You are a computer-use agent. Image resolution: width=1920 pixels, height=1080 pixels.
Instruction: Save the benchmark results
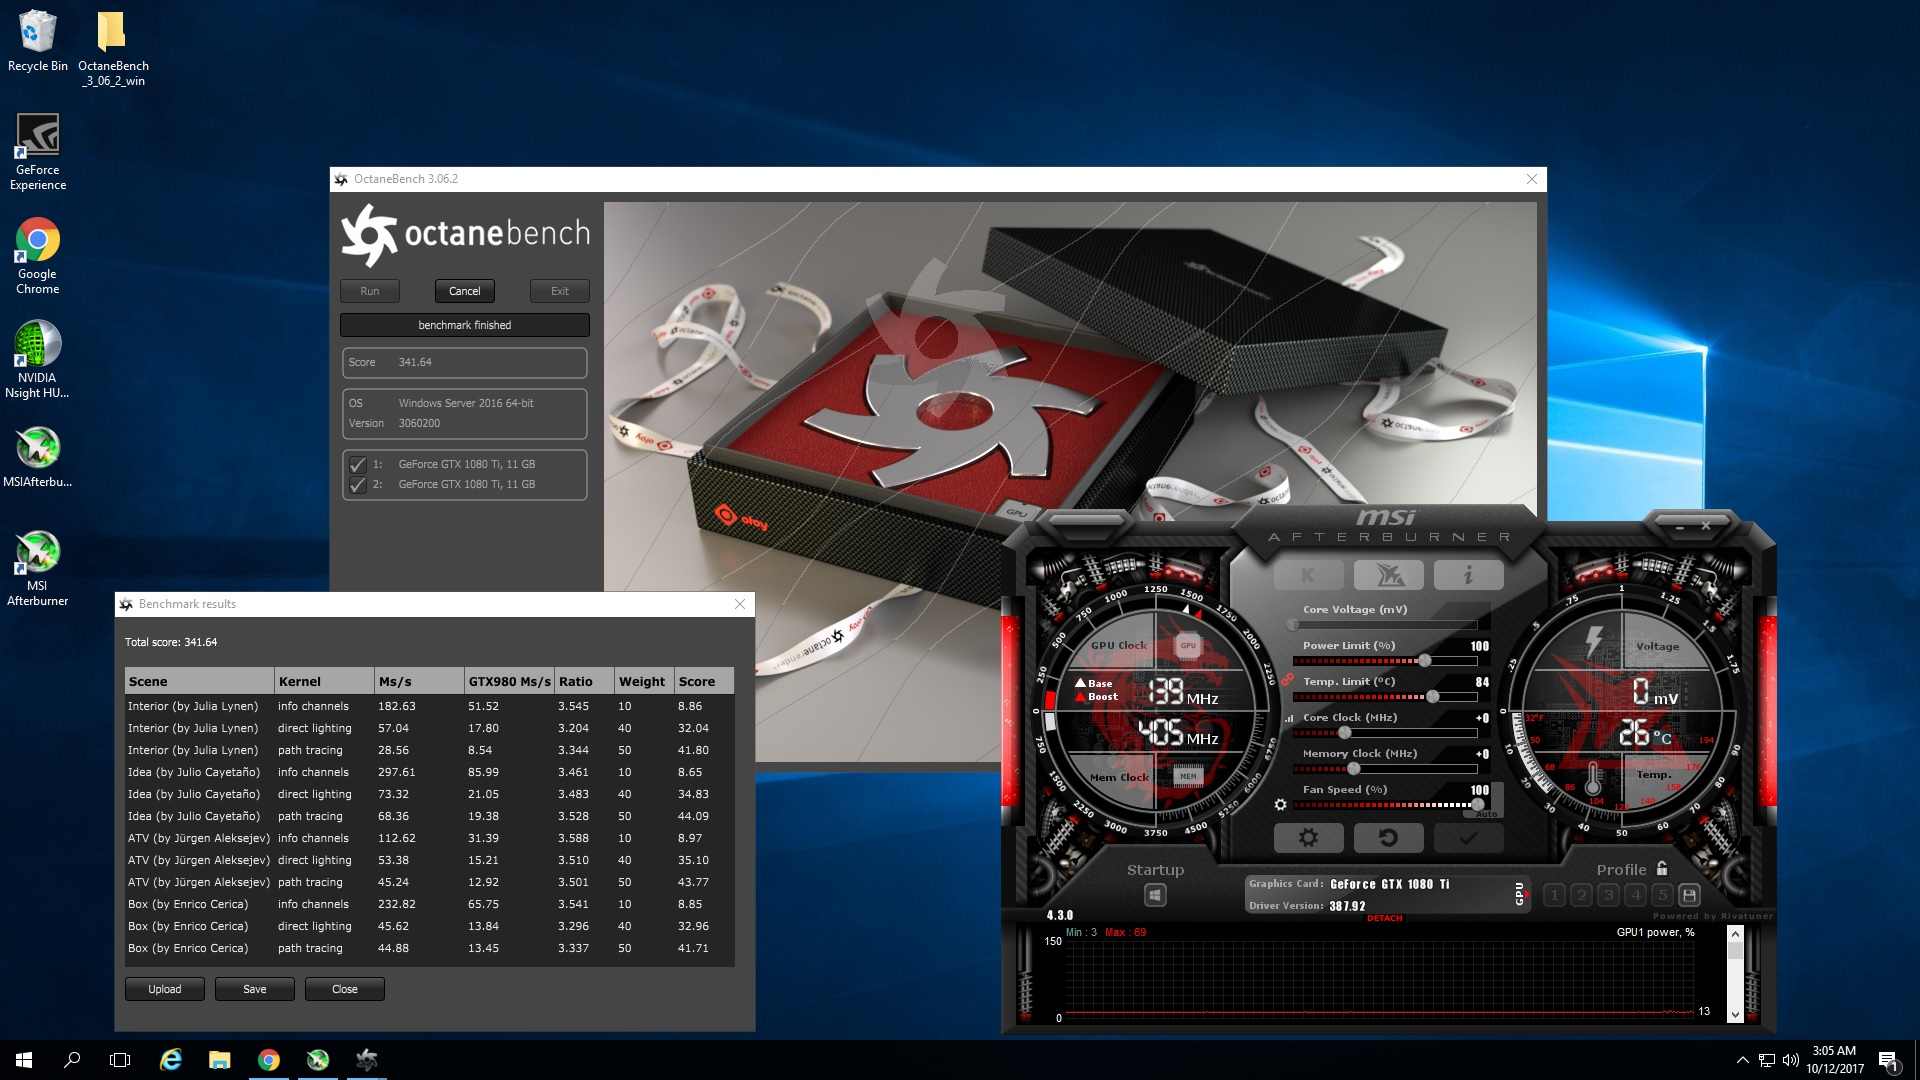pos(254,988)
